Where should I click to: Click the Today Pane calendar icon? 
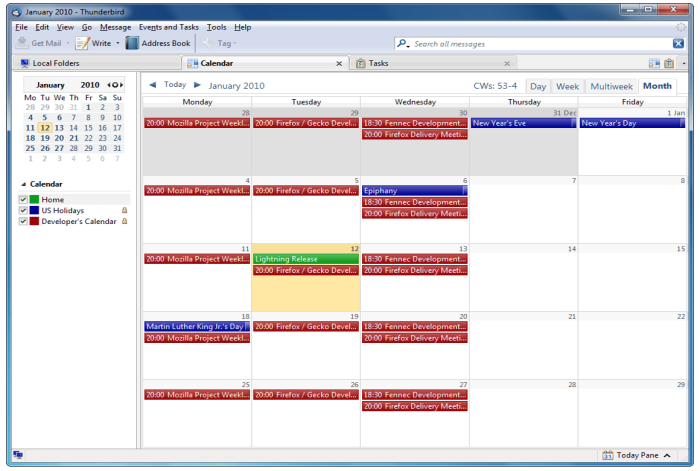608,455
